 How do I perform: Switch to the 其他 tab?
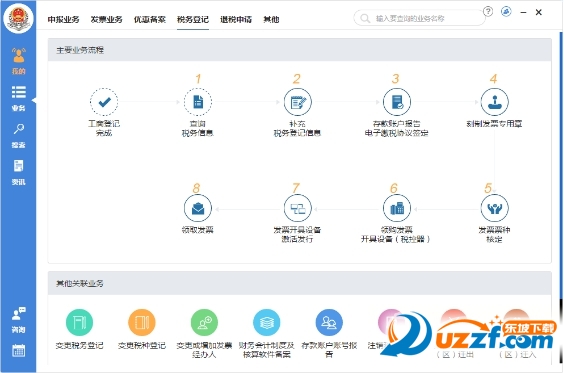coord(271,19)
